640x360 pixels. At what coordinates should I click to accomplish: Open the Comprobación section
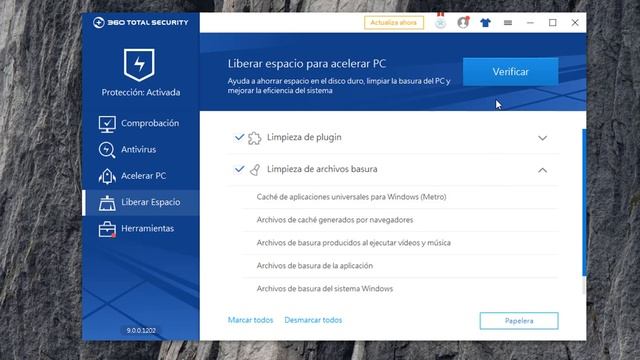click(141, 123)
